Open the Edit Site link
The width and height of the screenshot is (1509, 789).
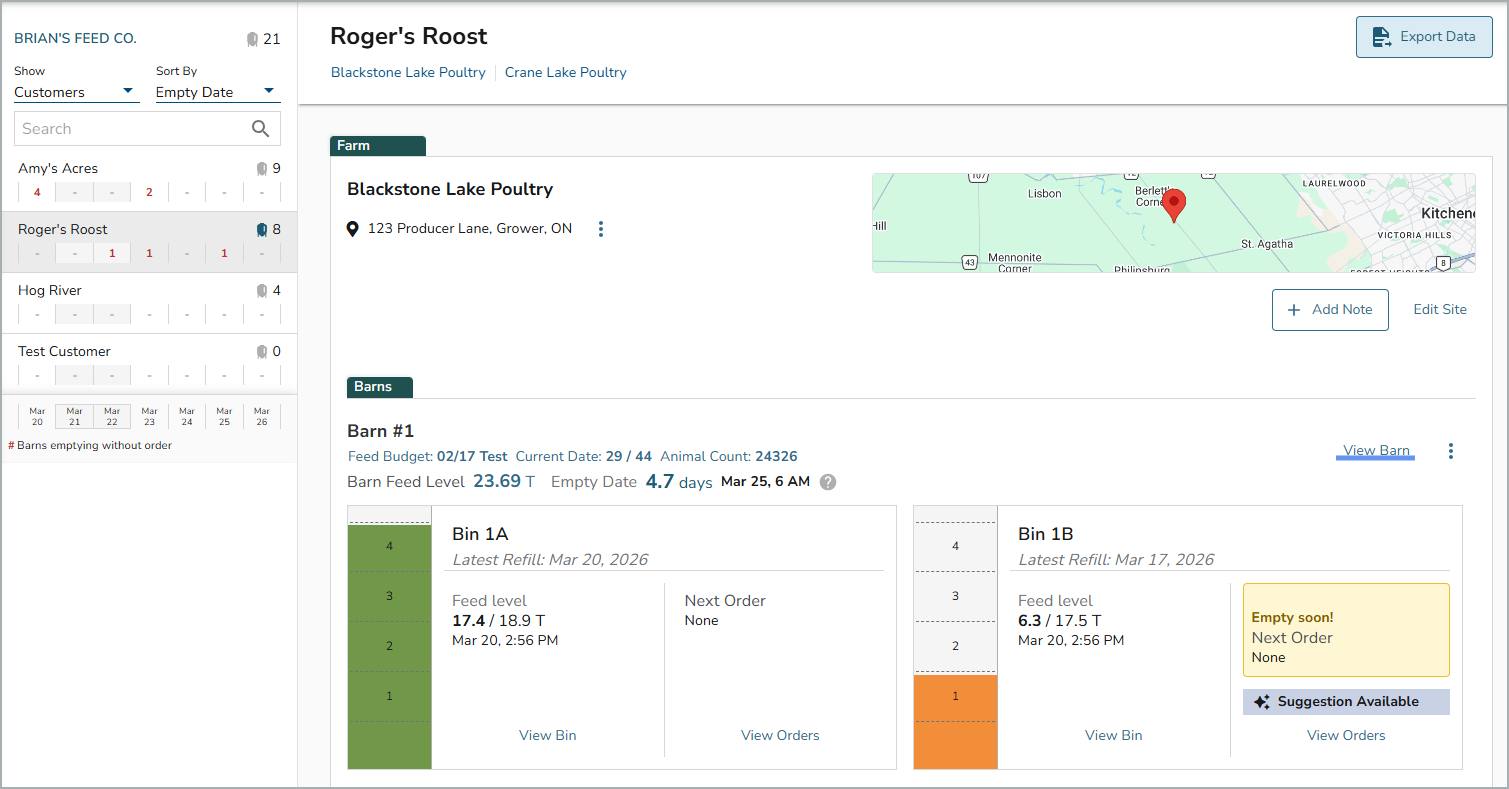(x=1439, y=310)
